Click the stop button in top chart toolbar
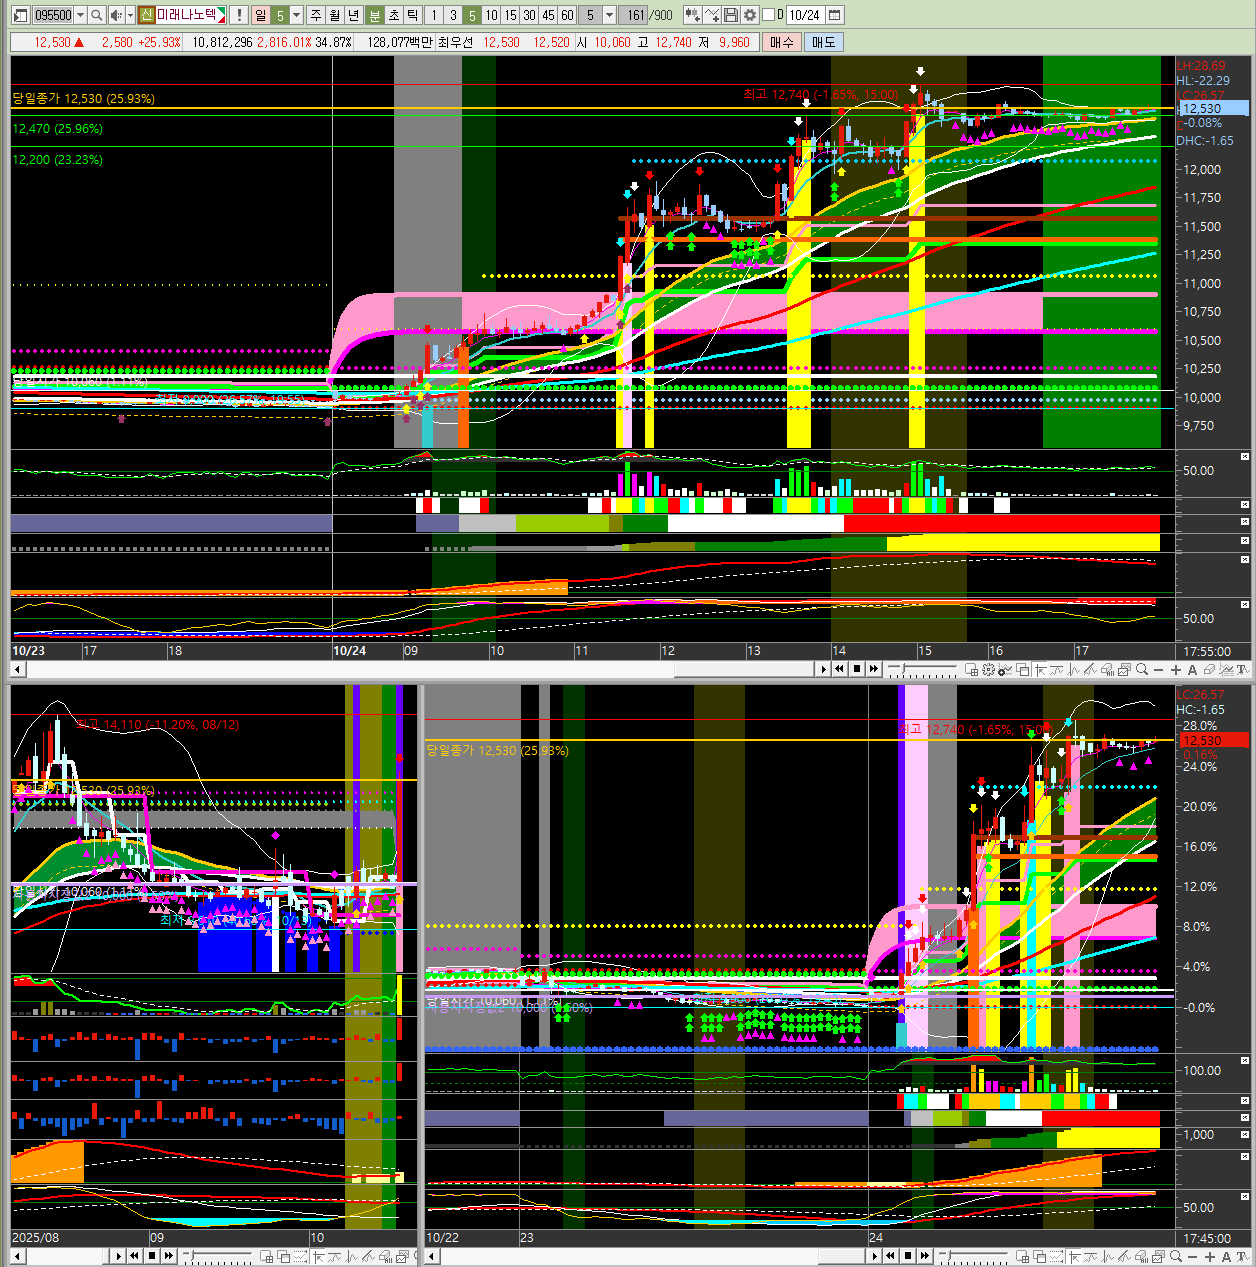This screenshot has height=1267, width=1256. coord(857,670)
